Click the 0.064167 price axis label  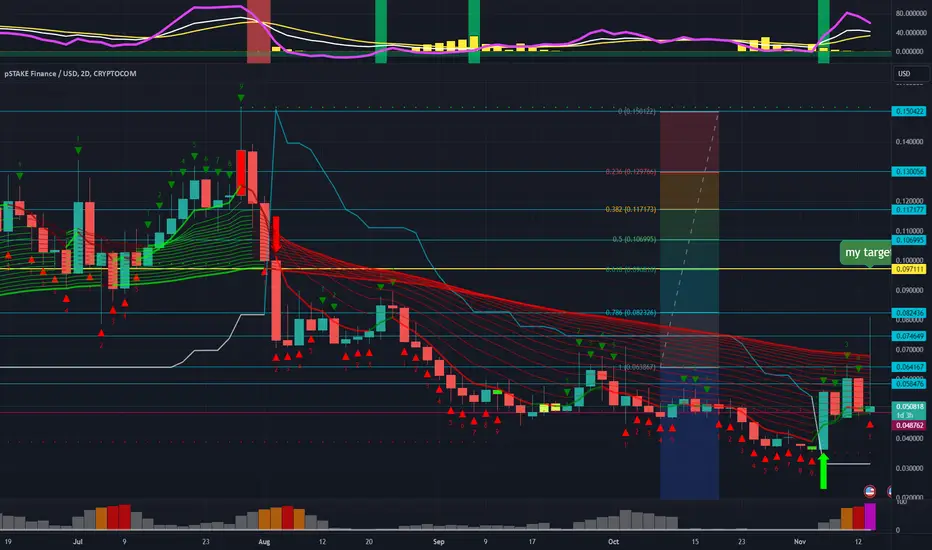(x=908, y=367)
